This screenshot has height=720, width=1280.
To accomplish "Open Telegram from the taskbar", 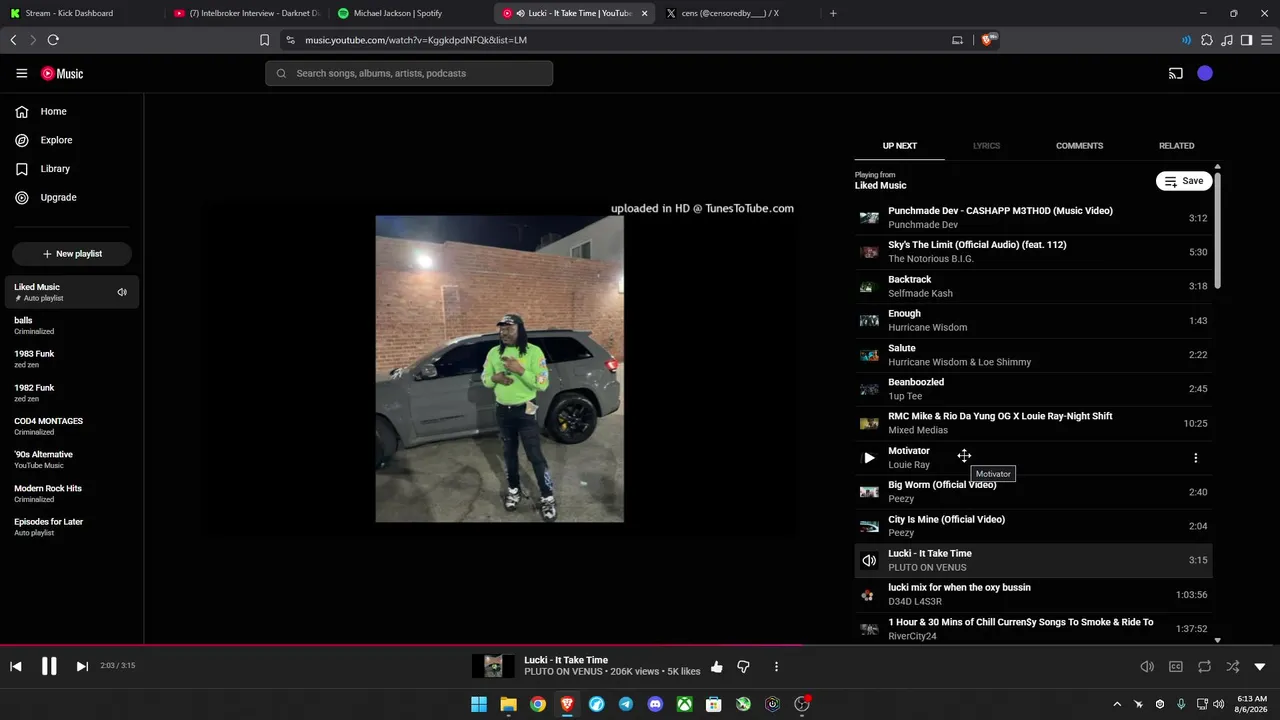I will click(x=626, y=704).
